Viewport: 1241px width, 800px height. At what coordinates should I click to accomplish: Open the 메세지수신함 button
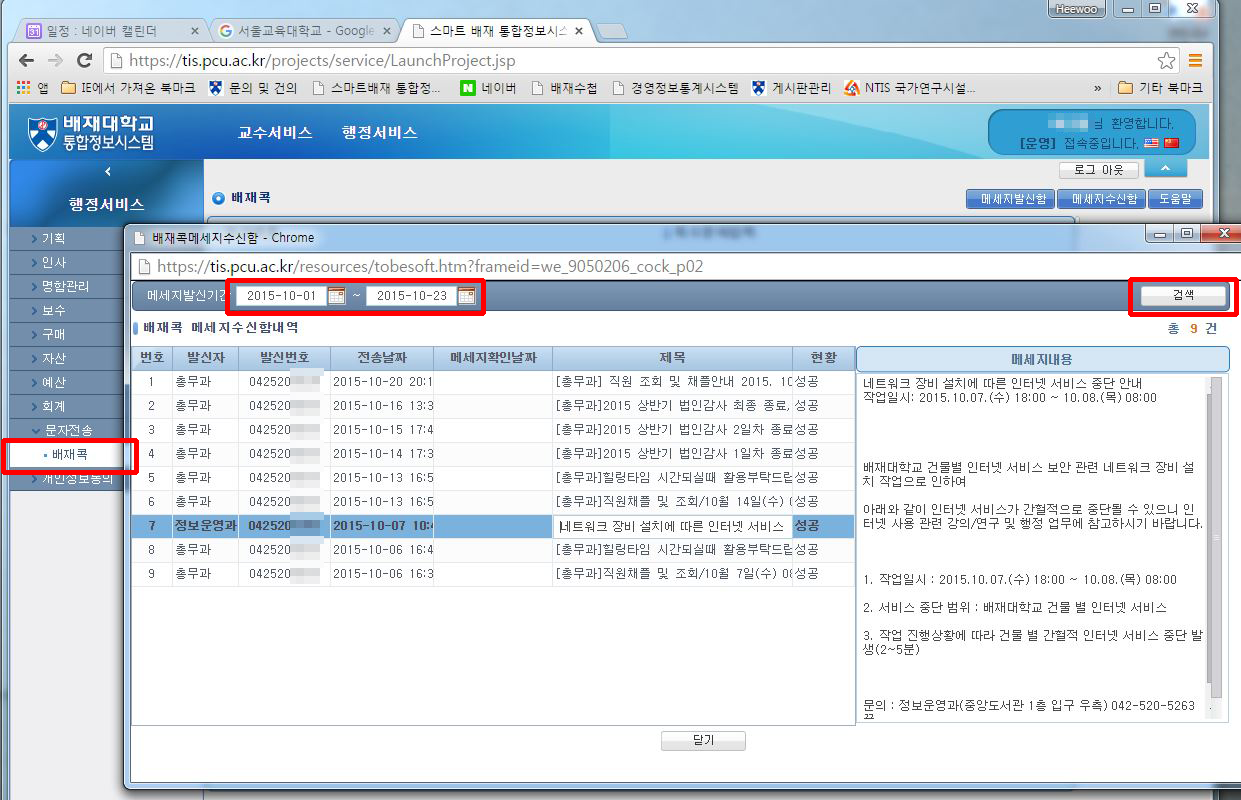coord(1101,199)
